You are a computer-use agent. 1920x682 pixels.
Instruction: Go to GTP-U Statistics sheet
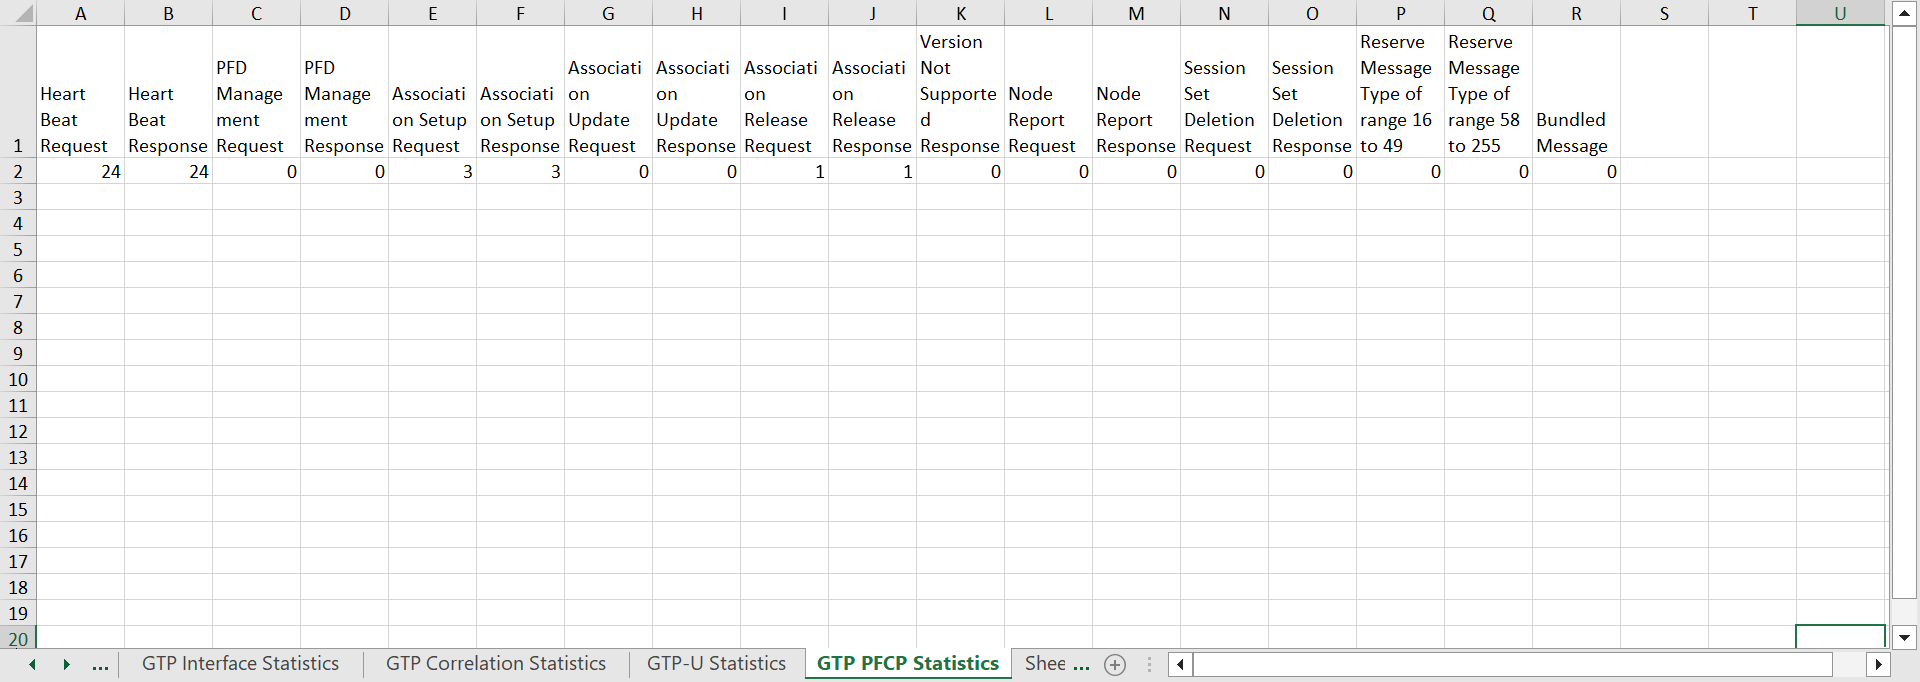click(716, 664)
